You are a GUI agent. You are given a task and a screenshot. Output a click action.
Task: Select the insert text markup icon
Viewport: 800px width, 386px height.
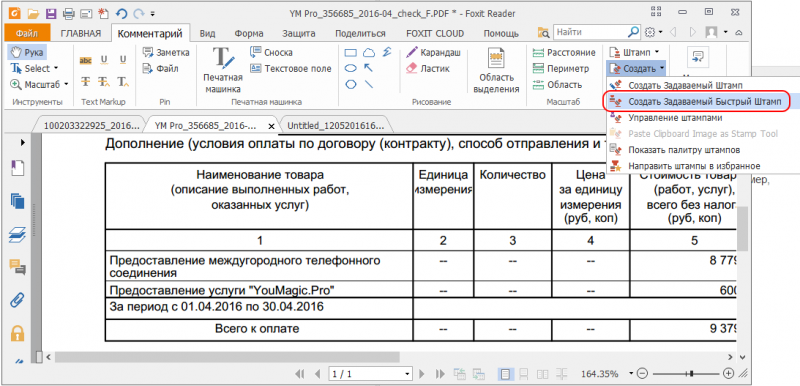122,82
